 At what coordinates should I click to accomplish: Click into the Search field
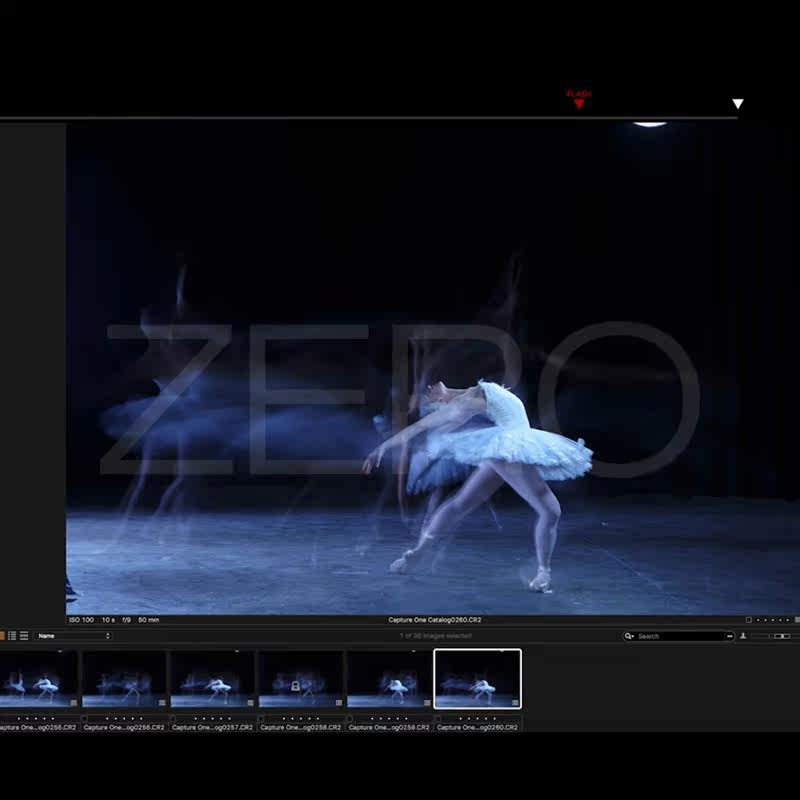(x=678, y=636)
